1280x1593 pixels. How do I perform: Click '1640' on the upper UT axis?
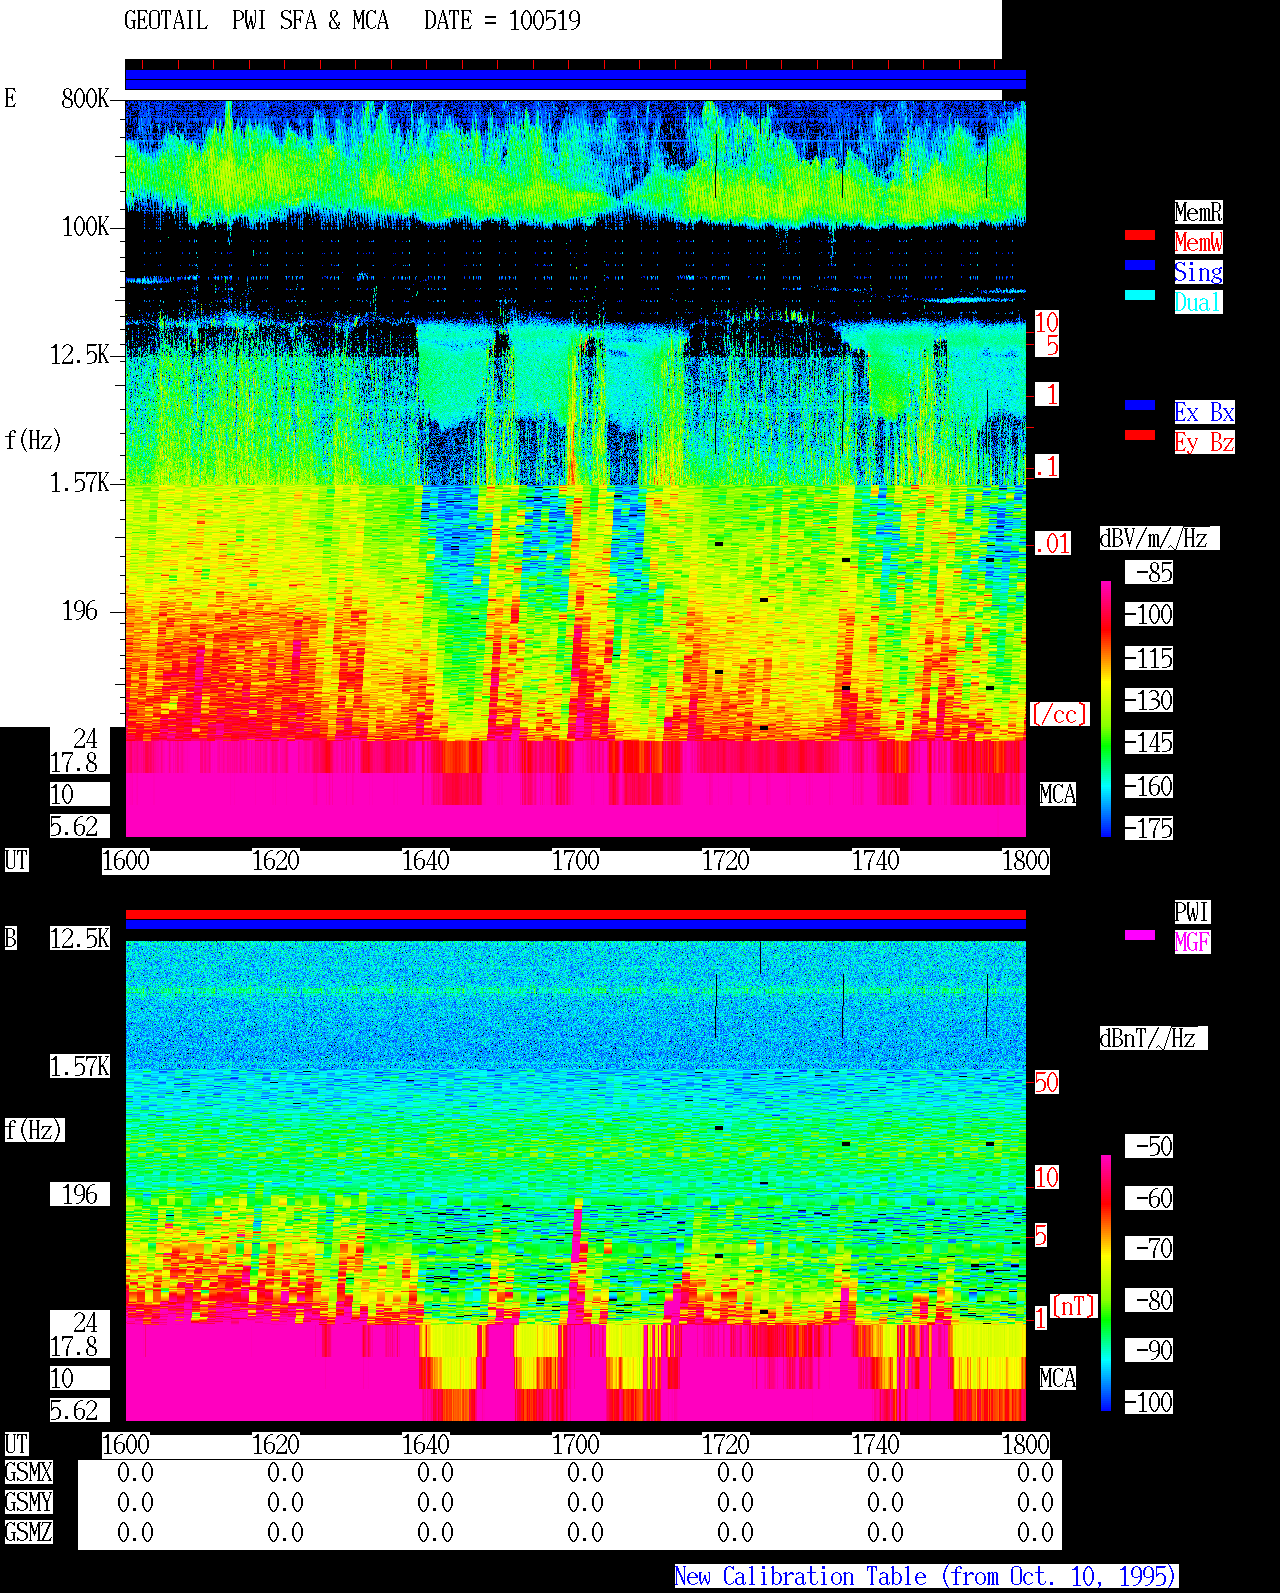425,860
